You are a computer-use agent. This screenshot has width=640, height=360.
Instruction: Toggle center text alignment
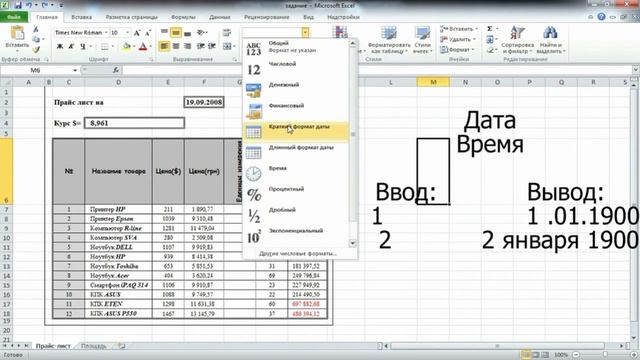tap(176, 47)
